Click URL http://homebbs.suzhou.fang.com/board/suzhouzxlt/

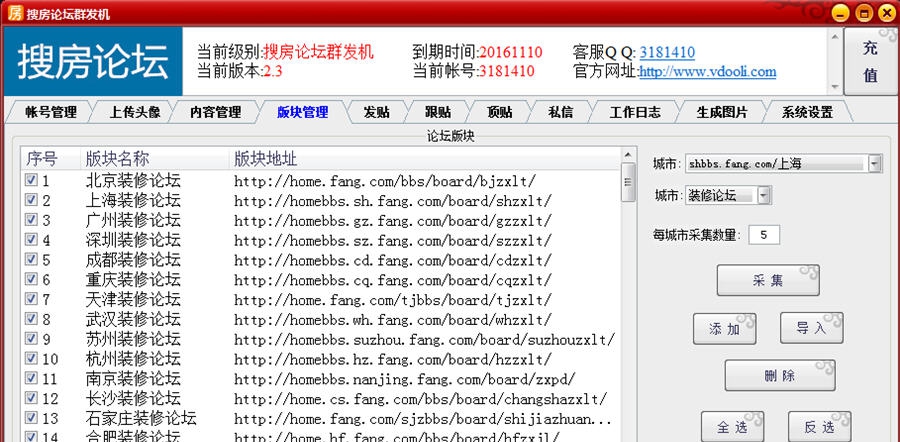(x=425, y=339)
